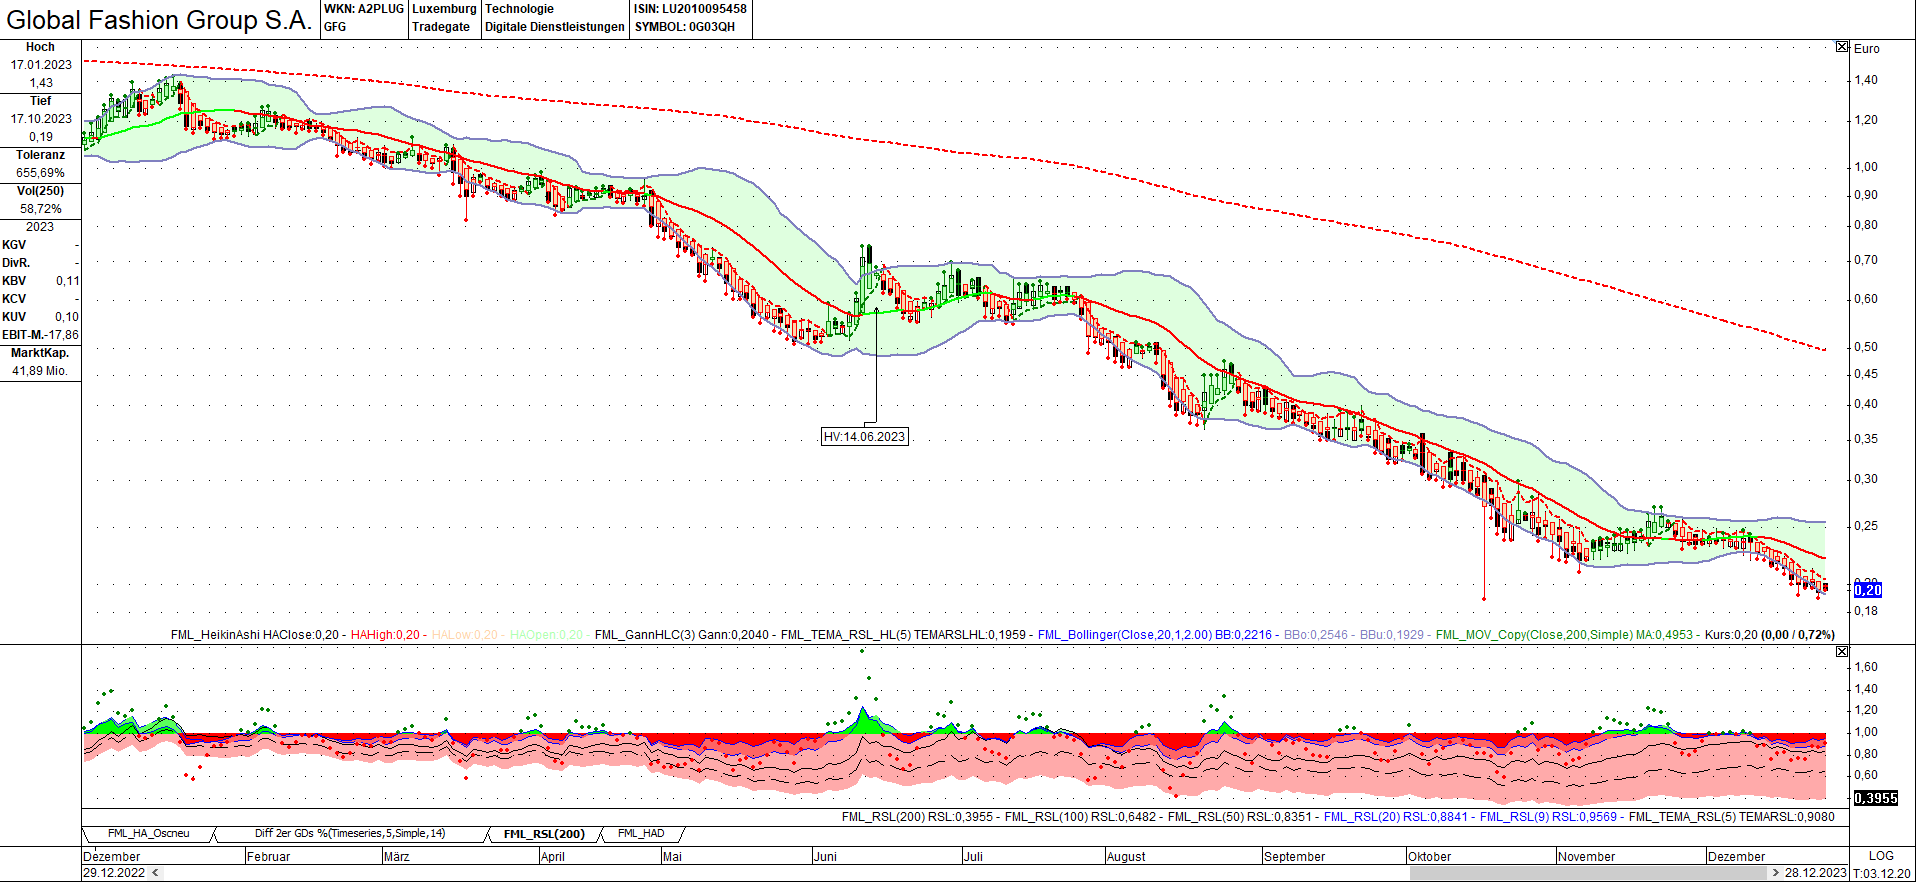This screenshot has height=882, width=1916.
Task: Click the EBIT-M. row label
Action: coord(23,335)
